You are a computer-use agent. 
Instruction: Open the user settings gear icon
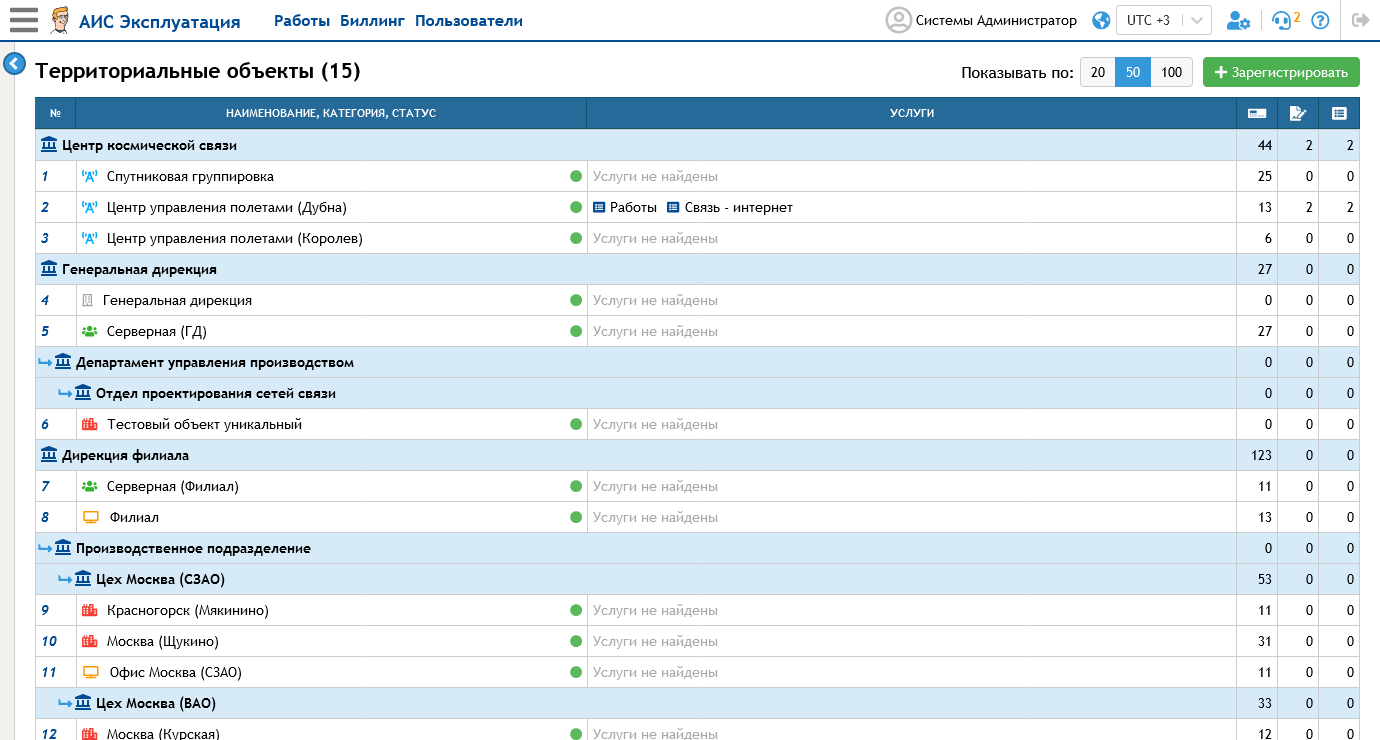1238,20
